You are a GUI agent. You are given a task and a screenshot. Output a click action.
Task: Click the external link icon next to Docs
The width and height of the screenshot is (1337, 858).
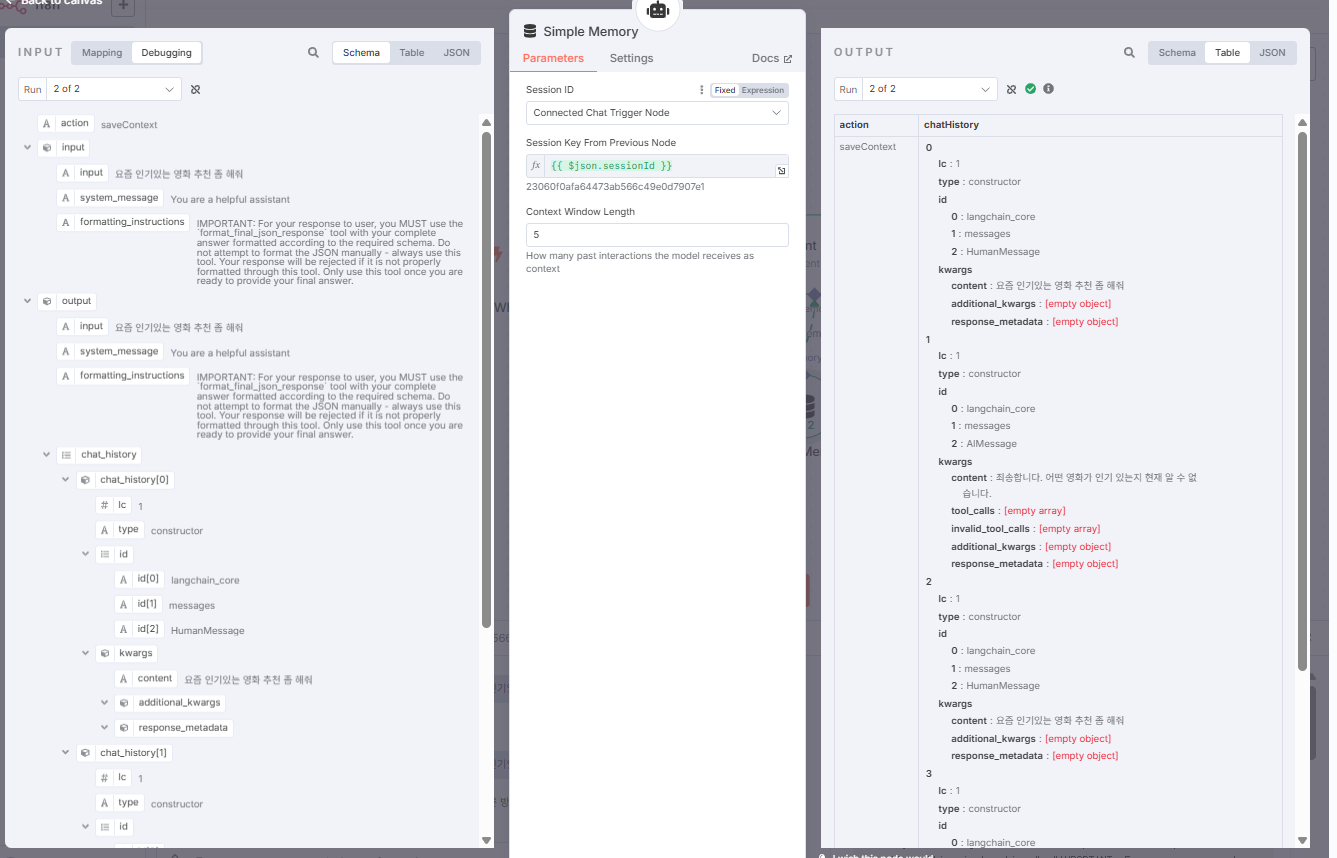[788, 59]
